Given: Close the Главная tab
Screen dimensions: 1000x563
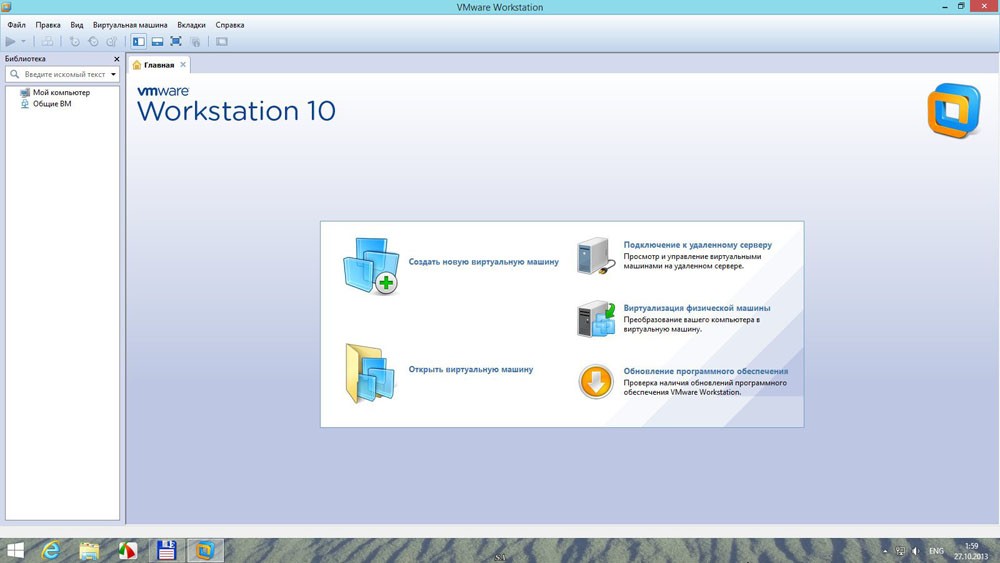Looking at the screenshot, I should click(183, 64).
